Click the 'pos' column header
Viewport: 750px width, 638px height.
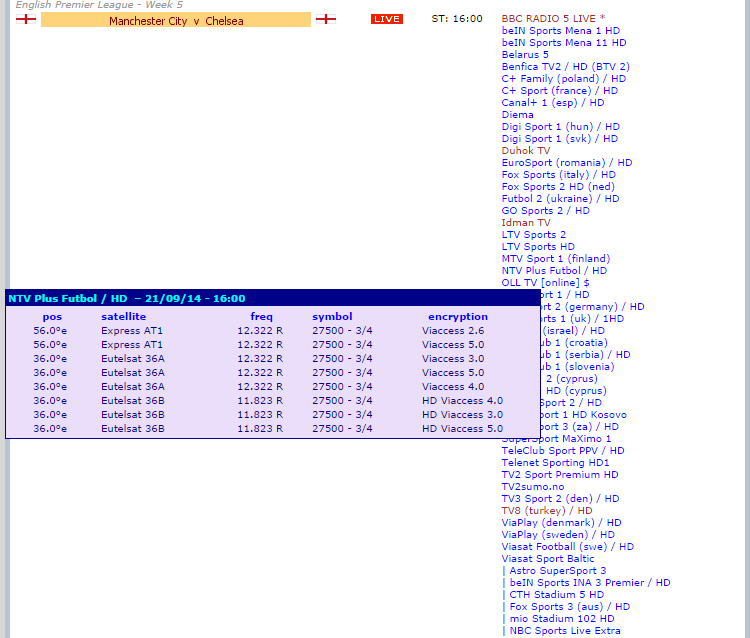(52, 317)
